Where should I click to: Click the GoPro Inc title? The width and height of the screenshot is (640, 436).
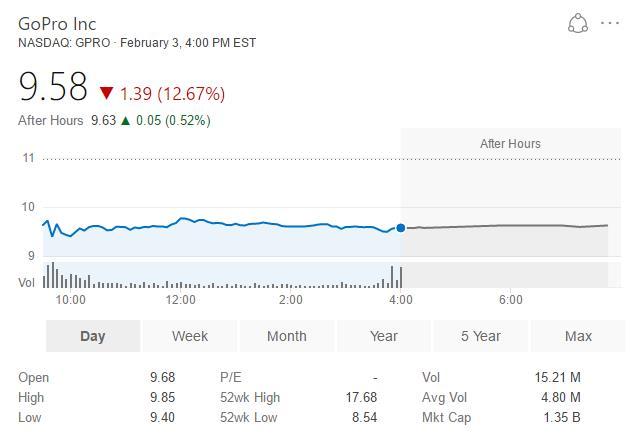[57, 24]
